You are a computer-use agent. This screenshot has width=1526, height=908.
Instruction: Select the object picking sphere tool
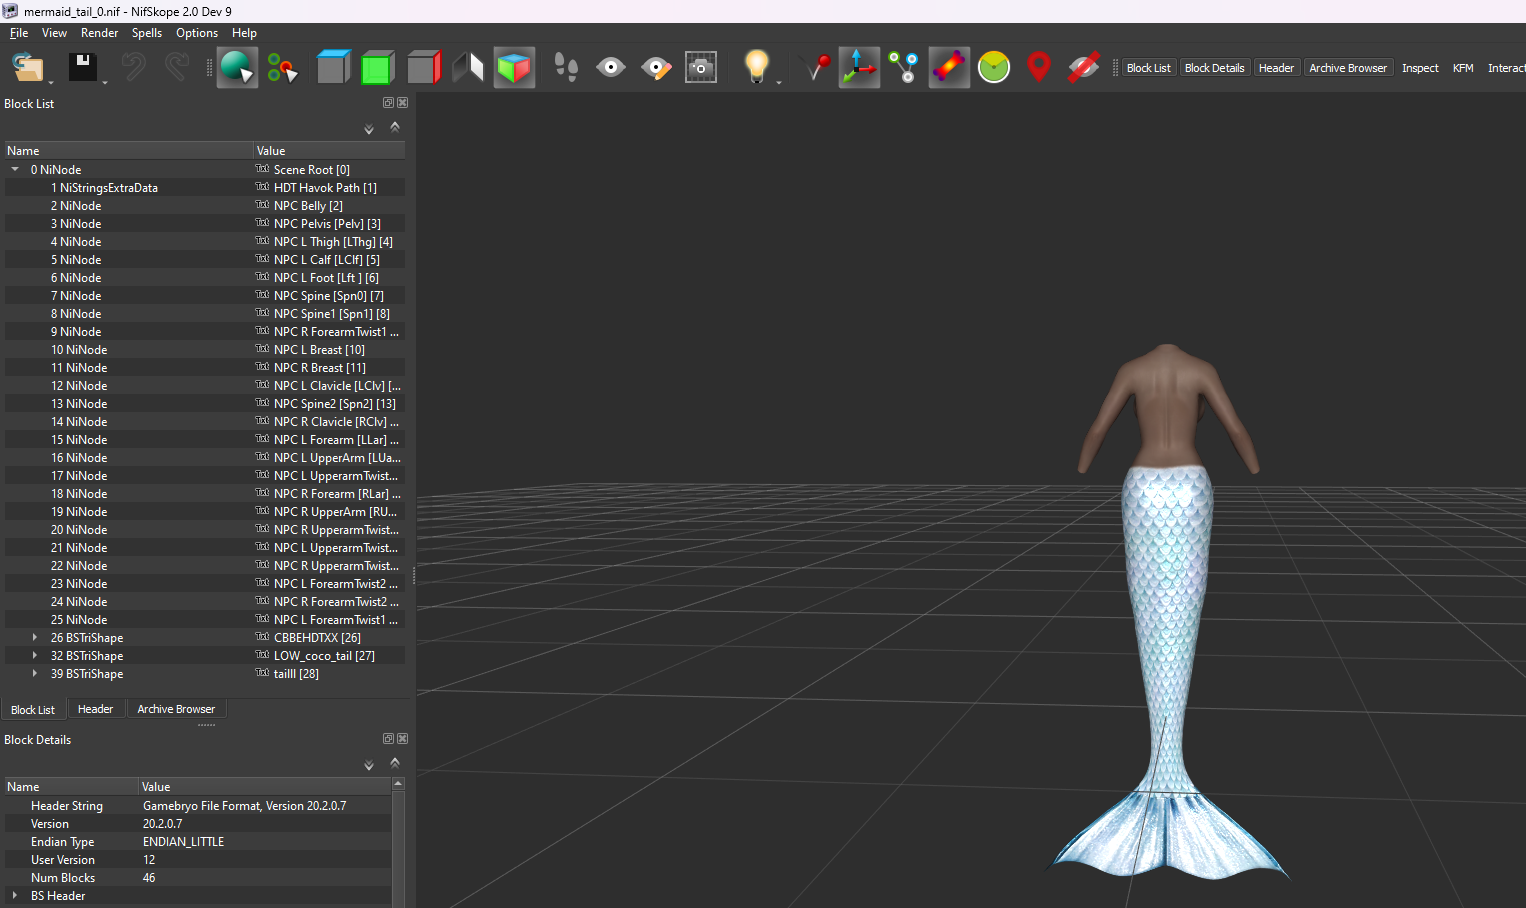(x=237, y=68)
